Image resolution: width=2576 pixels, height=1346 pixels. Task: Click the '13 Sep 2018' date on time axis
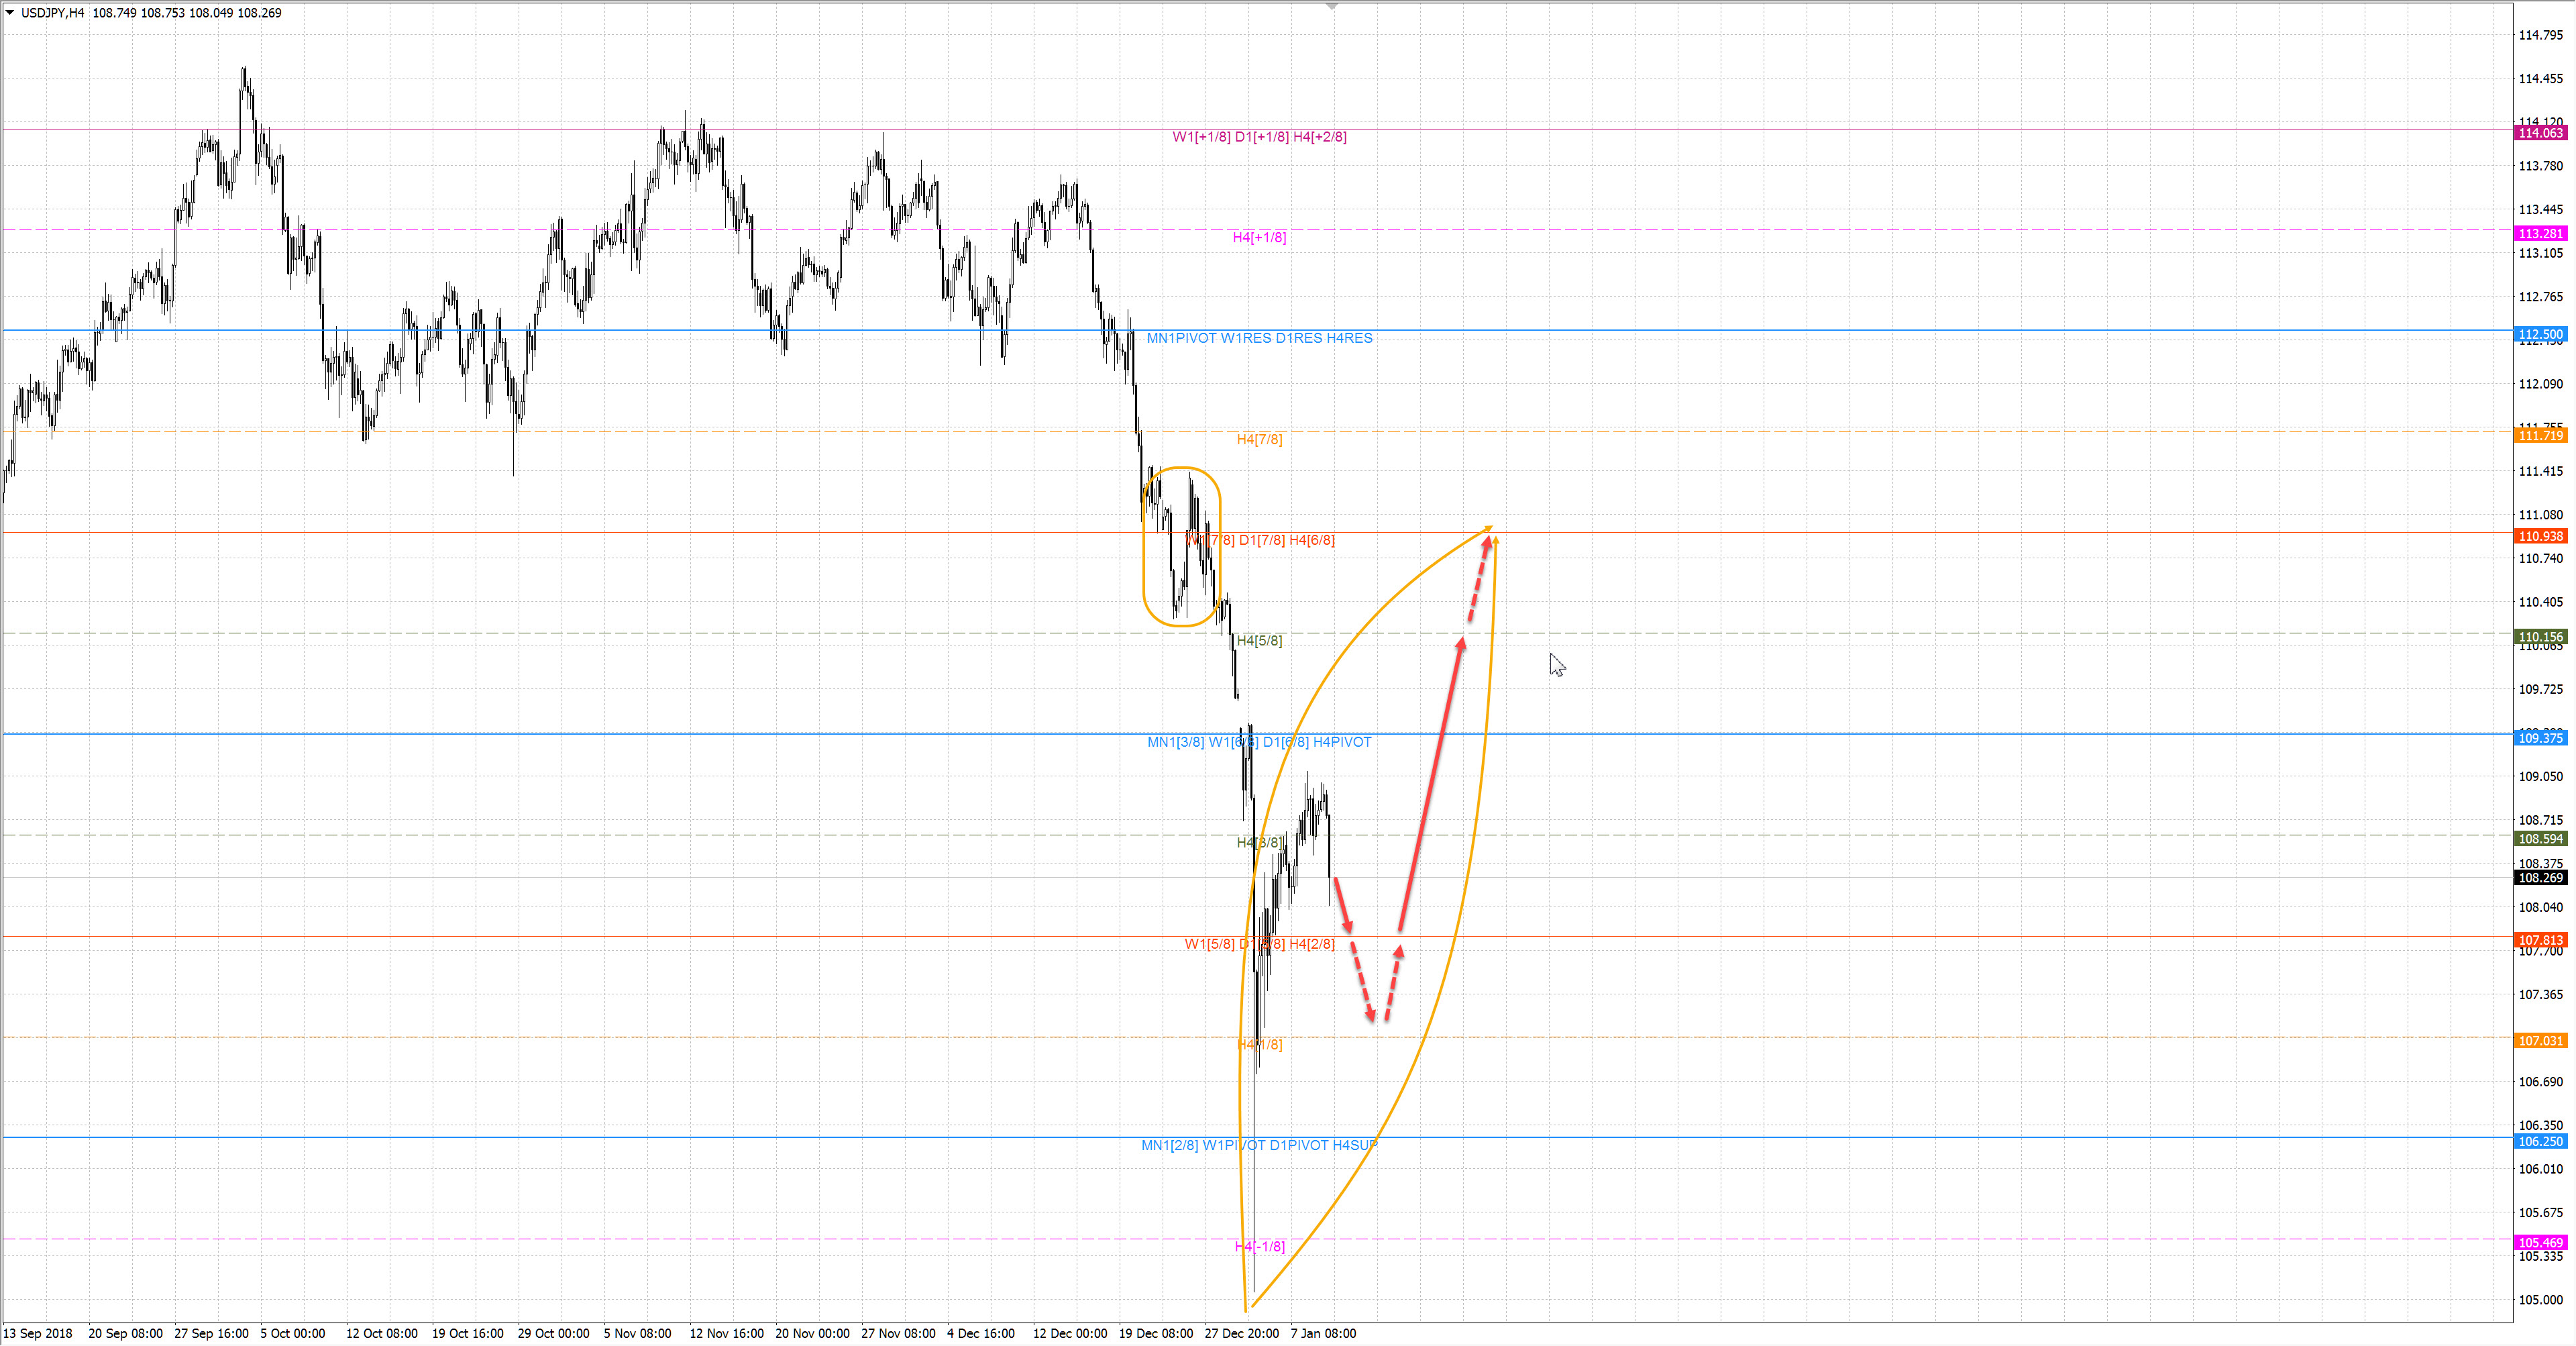38,1333
